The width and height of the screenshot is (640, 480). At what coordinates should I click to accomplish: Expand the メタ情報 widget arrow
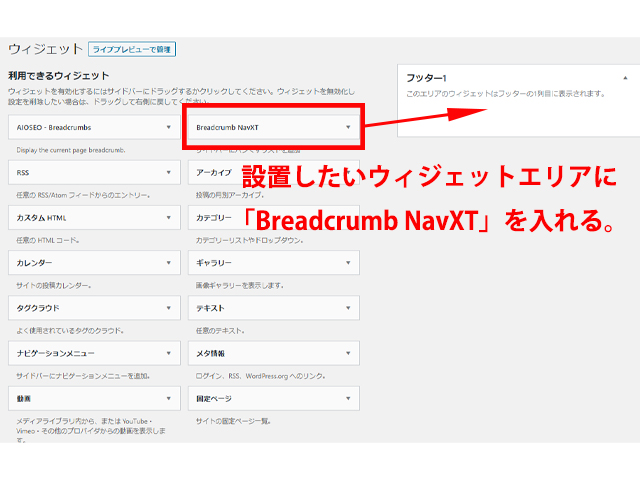coord(348,353)
